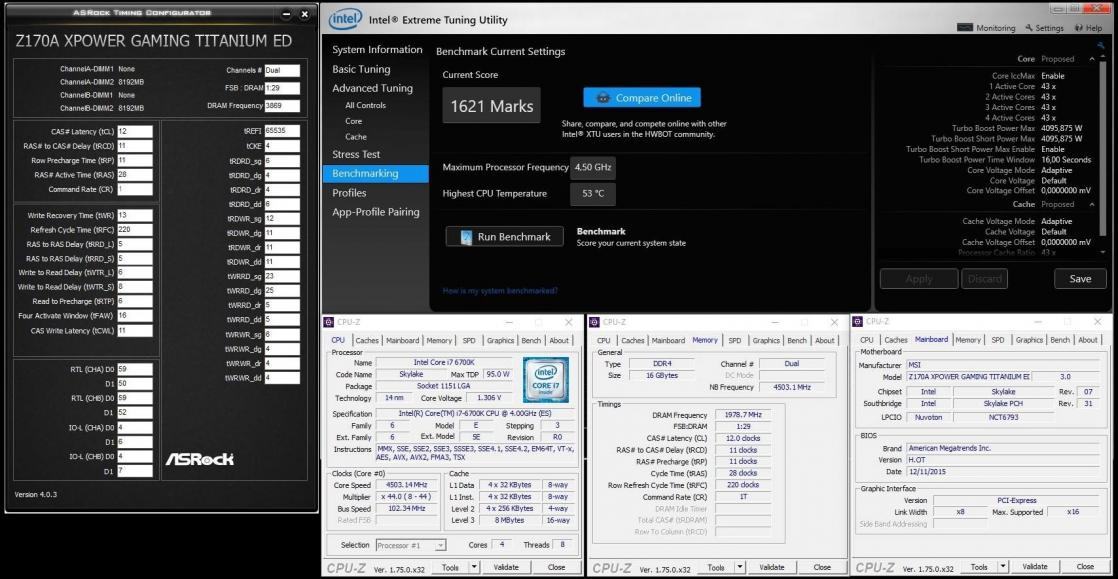Viewport: 1118px width, 579px height.
Task: Select Advanced Tuning in the XTU sidebar
Action: tap(372, 88)
